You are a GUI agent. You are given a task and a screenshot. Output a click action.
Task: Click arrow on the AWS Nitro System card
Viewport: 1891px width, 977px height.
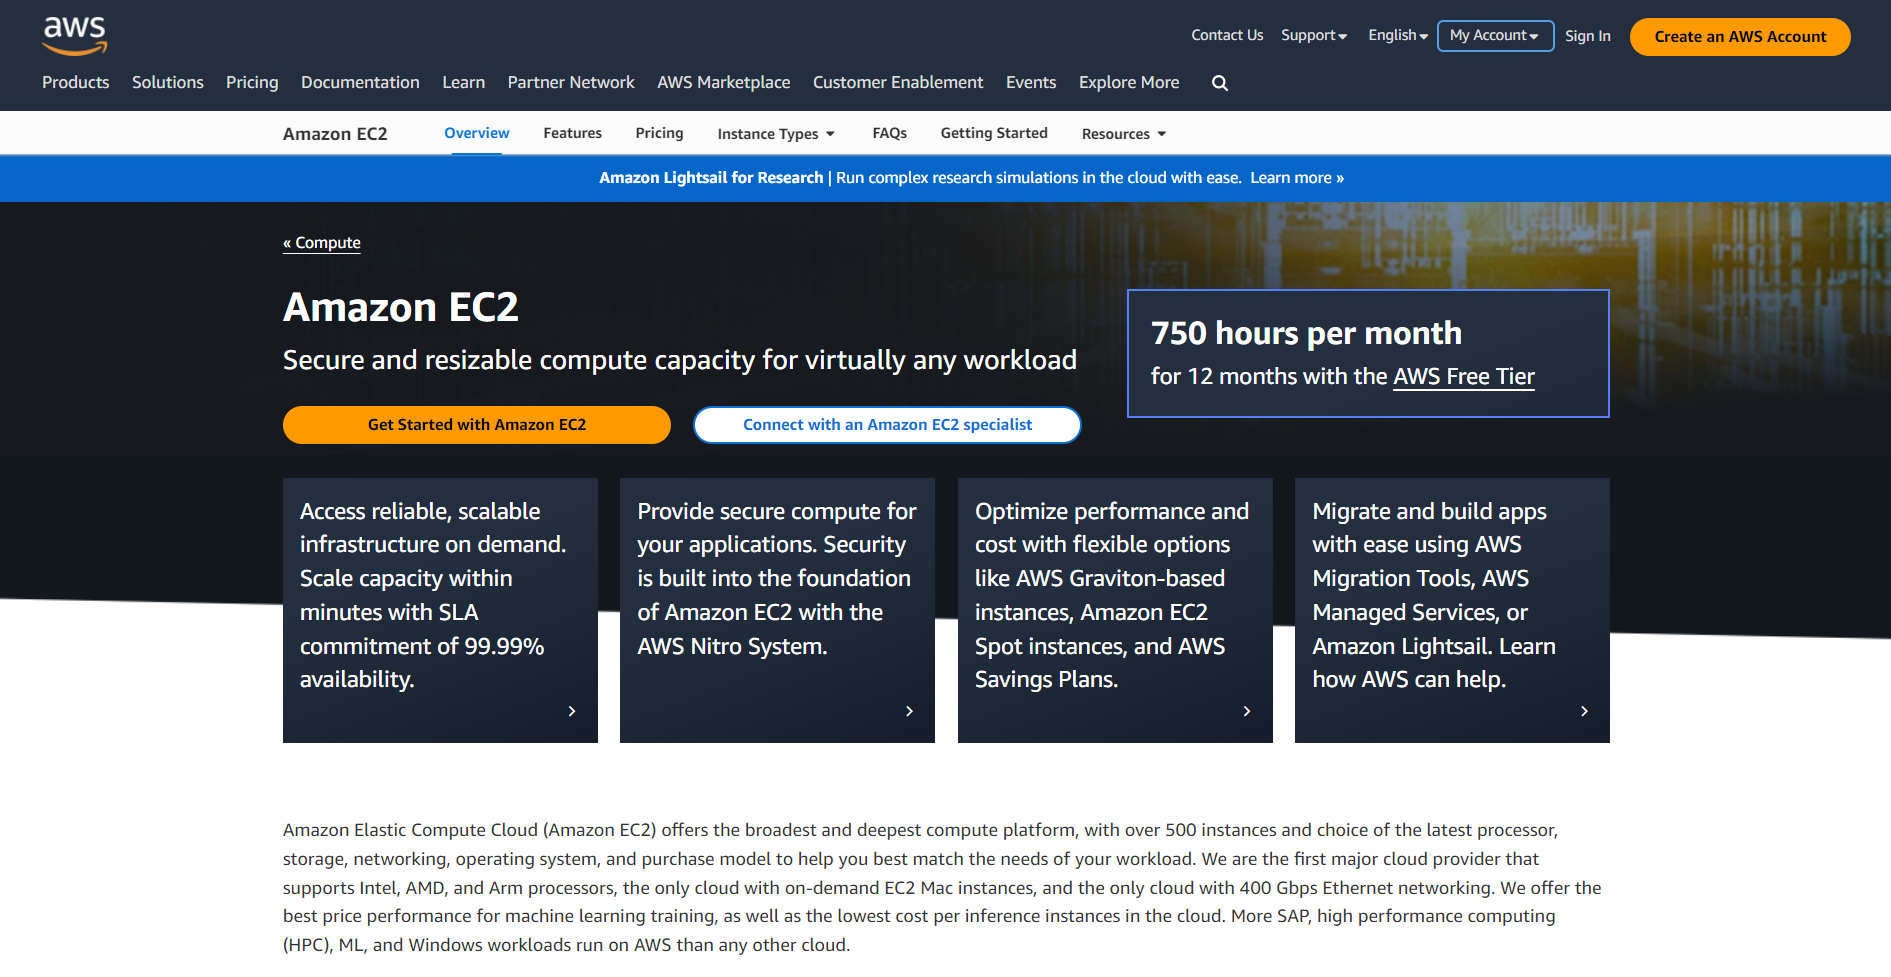[x=909, y=711]
